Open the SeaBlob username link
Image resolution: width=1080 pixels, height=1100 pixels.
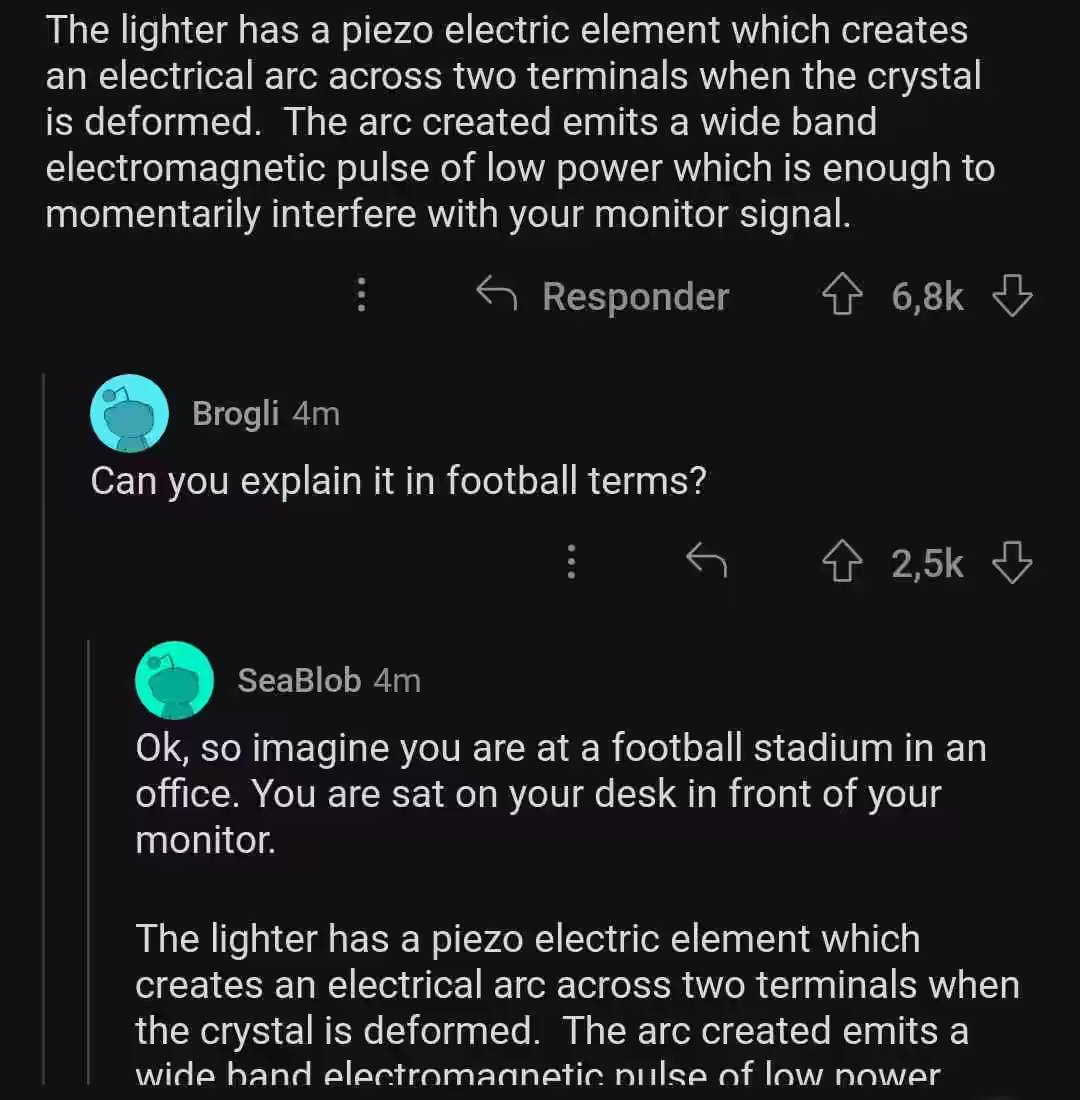tap(300, 680)
